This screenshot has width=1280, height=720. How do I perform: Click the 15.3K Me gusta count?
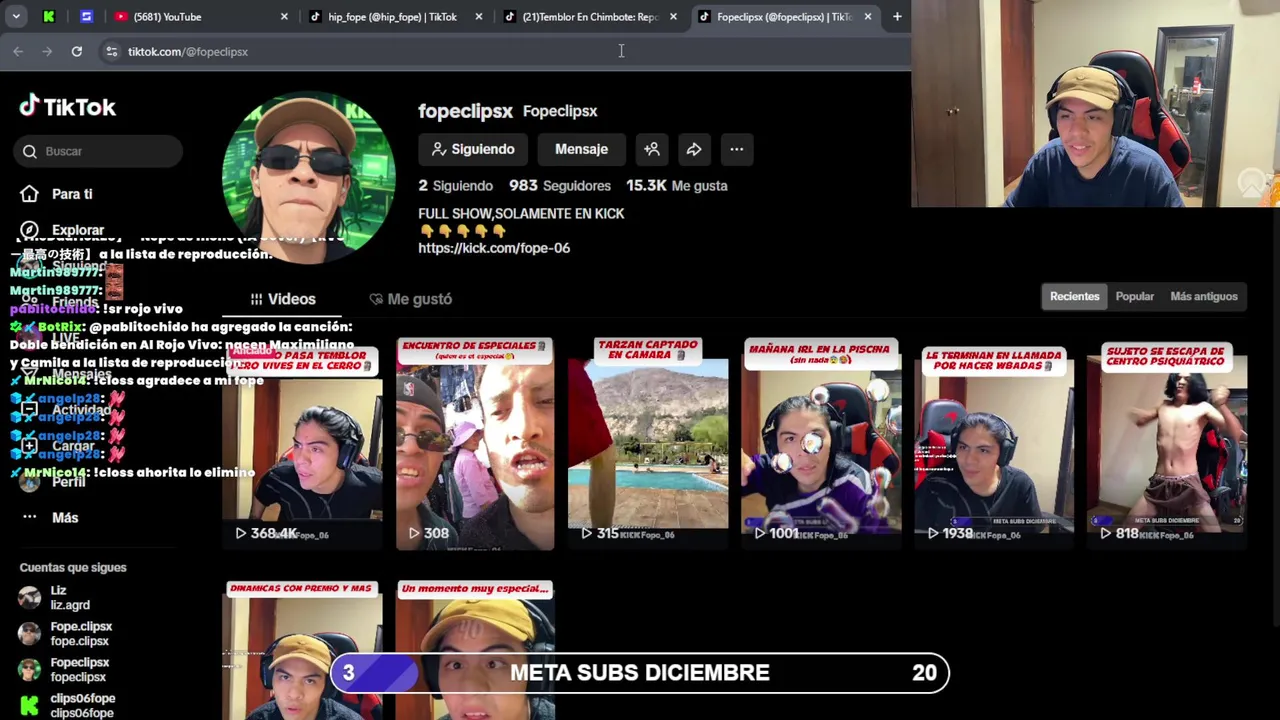(x=676, y=186)
